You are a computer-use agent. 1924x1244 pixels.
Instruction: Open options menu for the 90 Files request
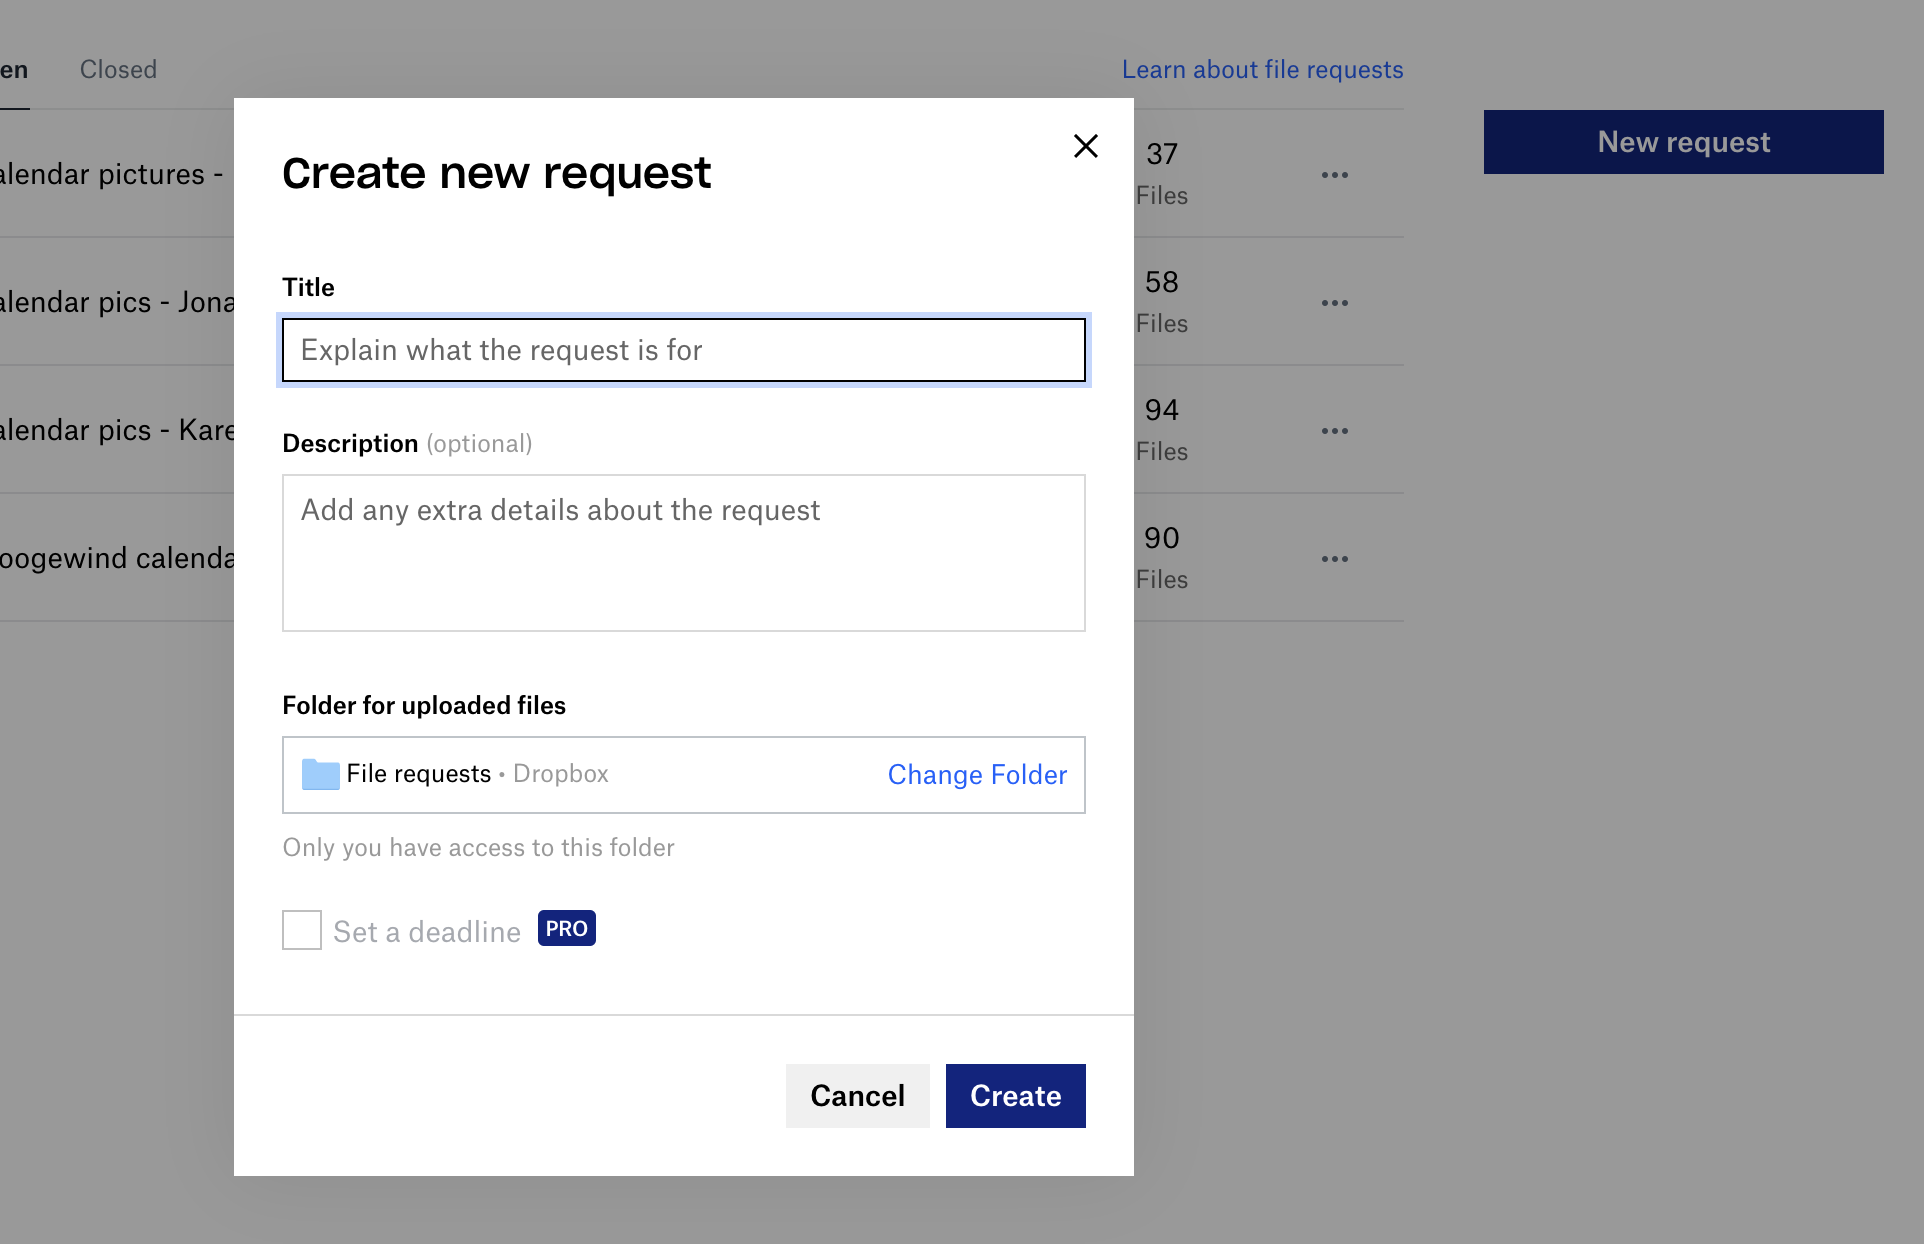coord(1336,558)
